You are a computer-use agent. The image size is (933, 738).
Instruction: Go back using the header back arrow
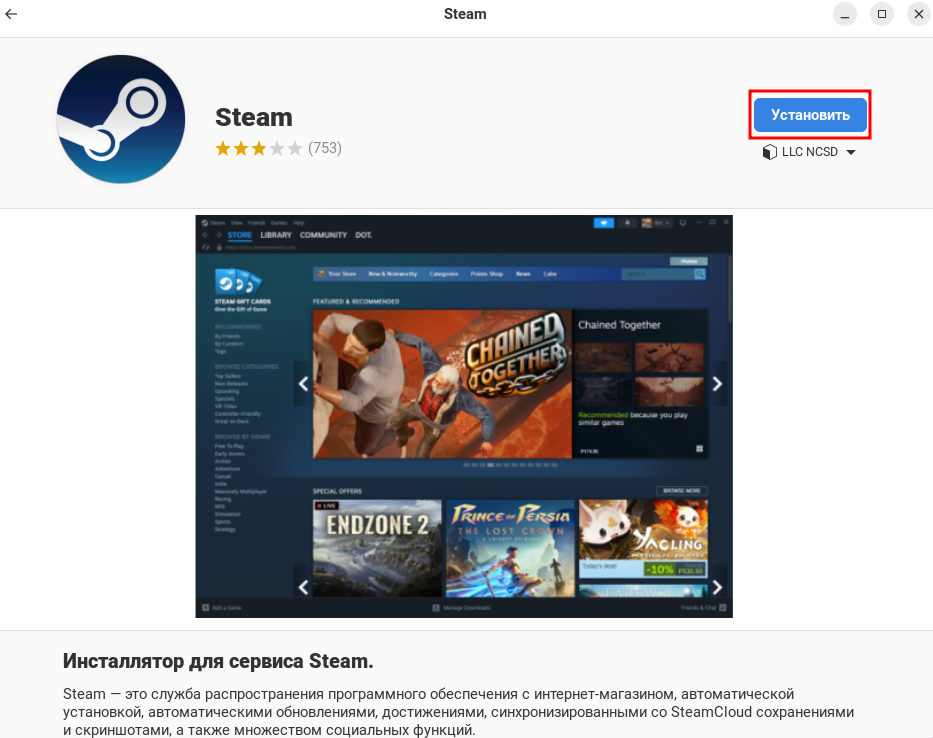pyautogui.click(x=12, y=14)
